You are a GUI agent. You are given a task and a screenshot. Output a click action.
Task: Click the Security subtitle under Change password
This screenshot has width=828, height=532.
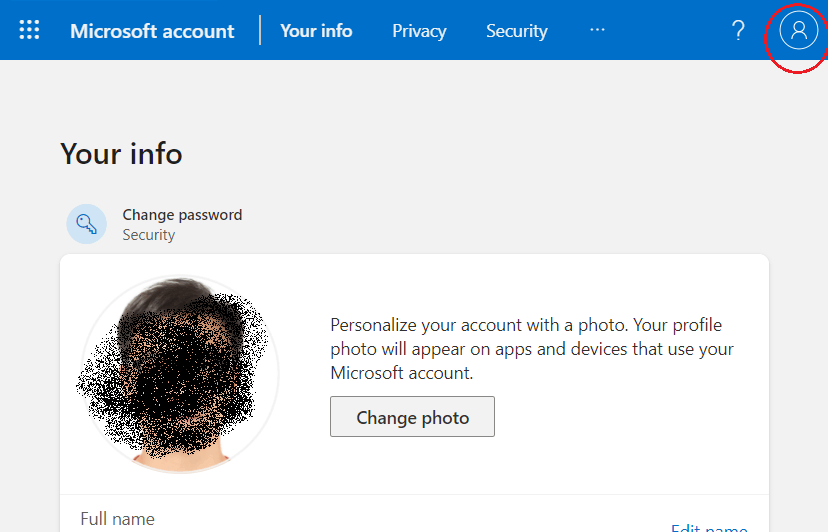click(148, 235)
